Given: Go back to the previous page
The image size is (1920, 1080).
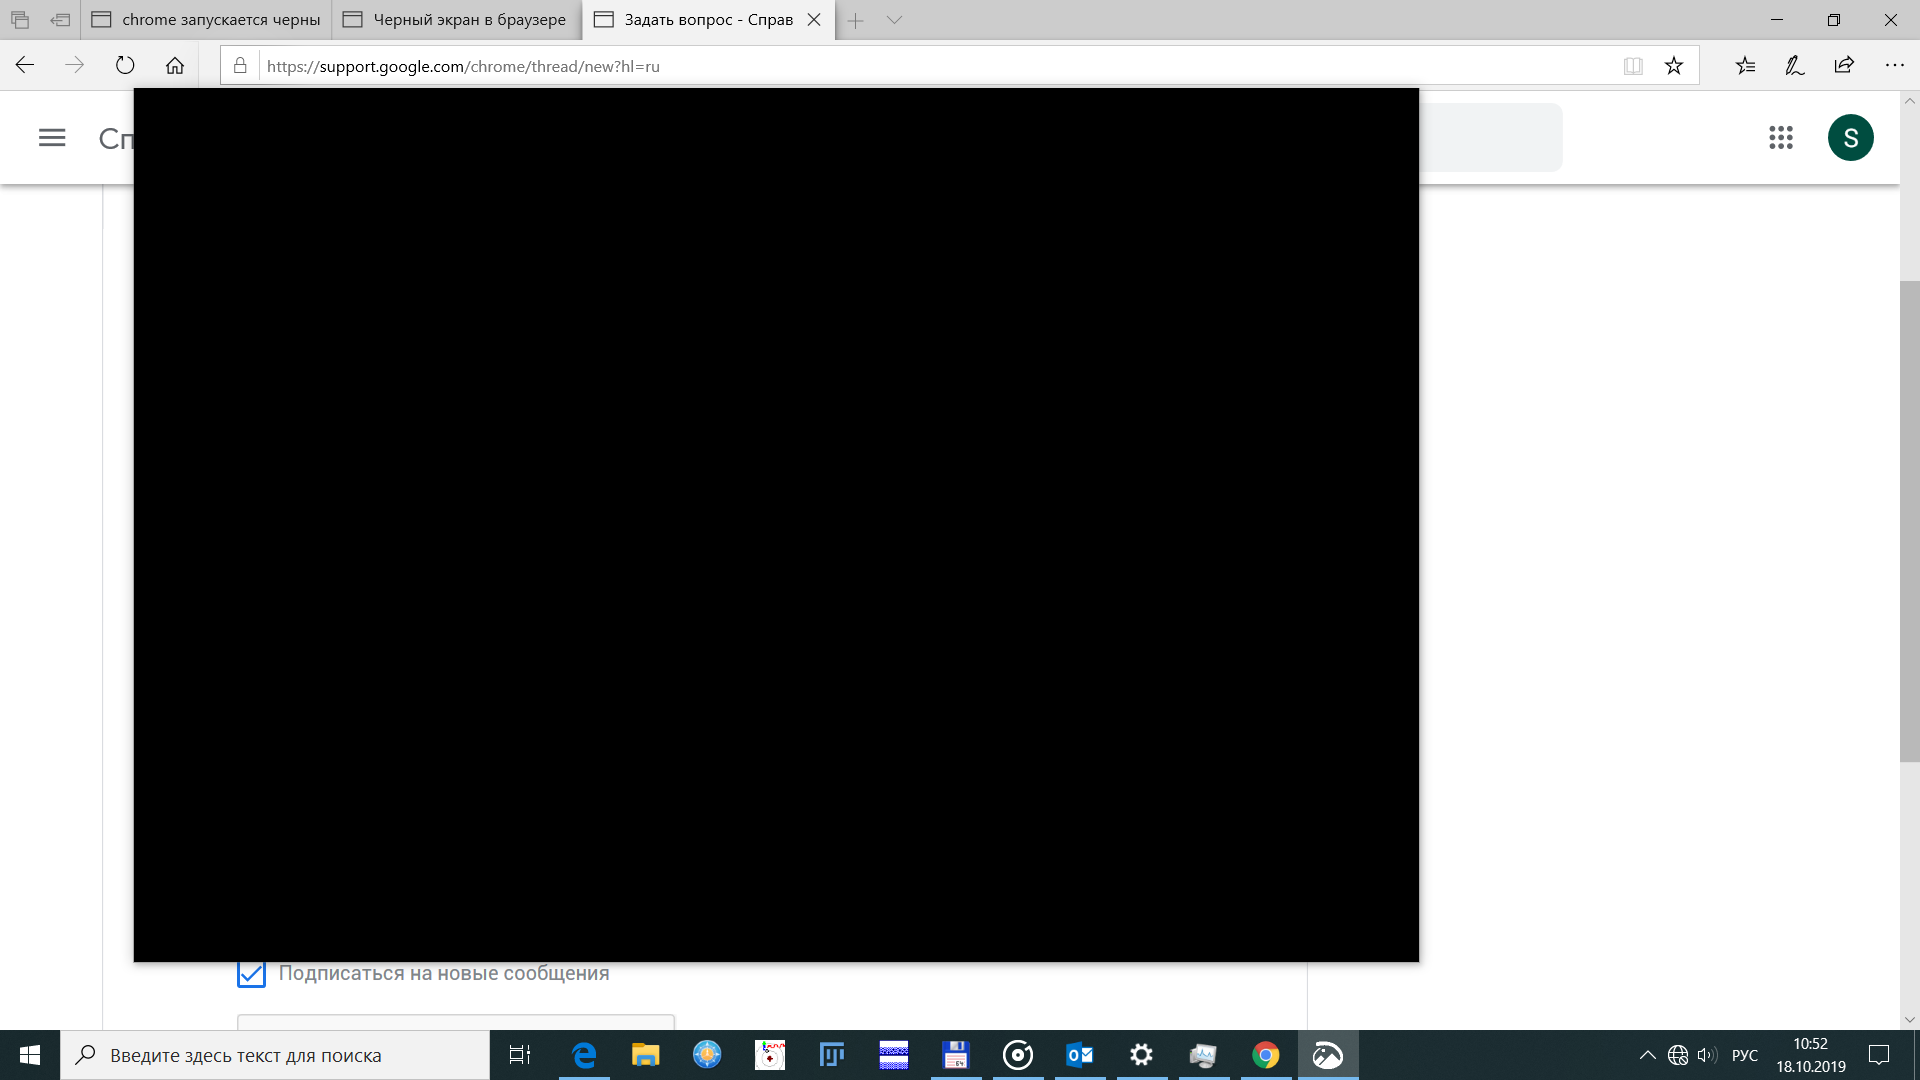Looking at the screenshot, I should tap(25, 66).
